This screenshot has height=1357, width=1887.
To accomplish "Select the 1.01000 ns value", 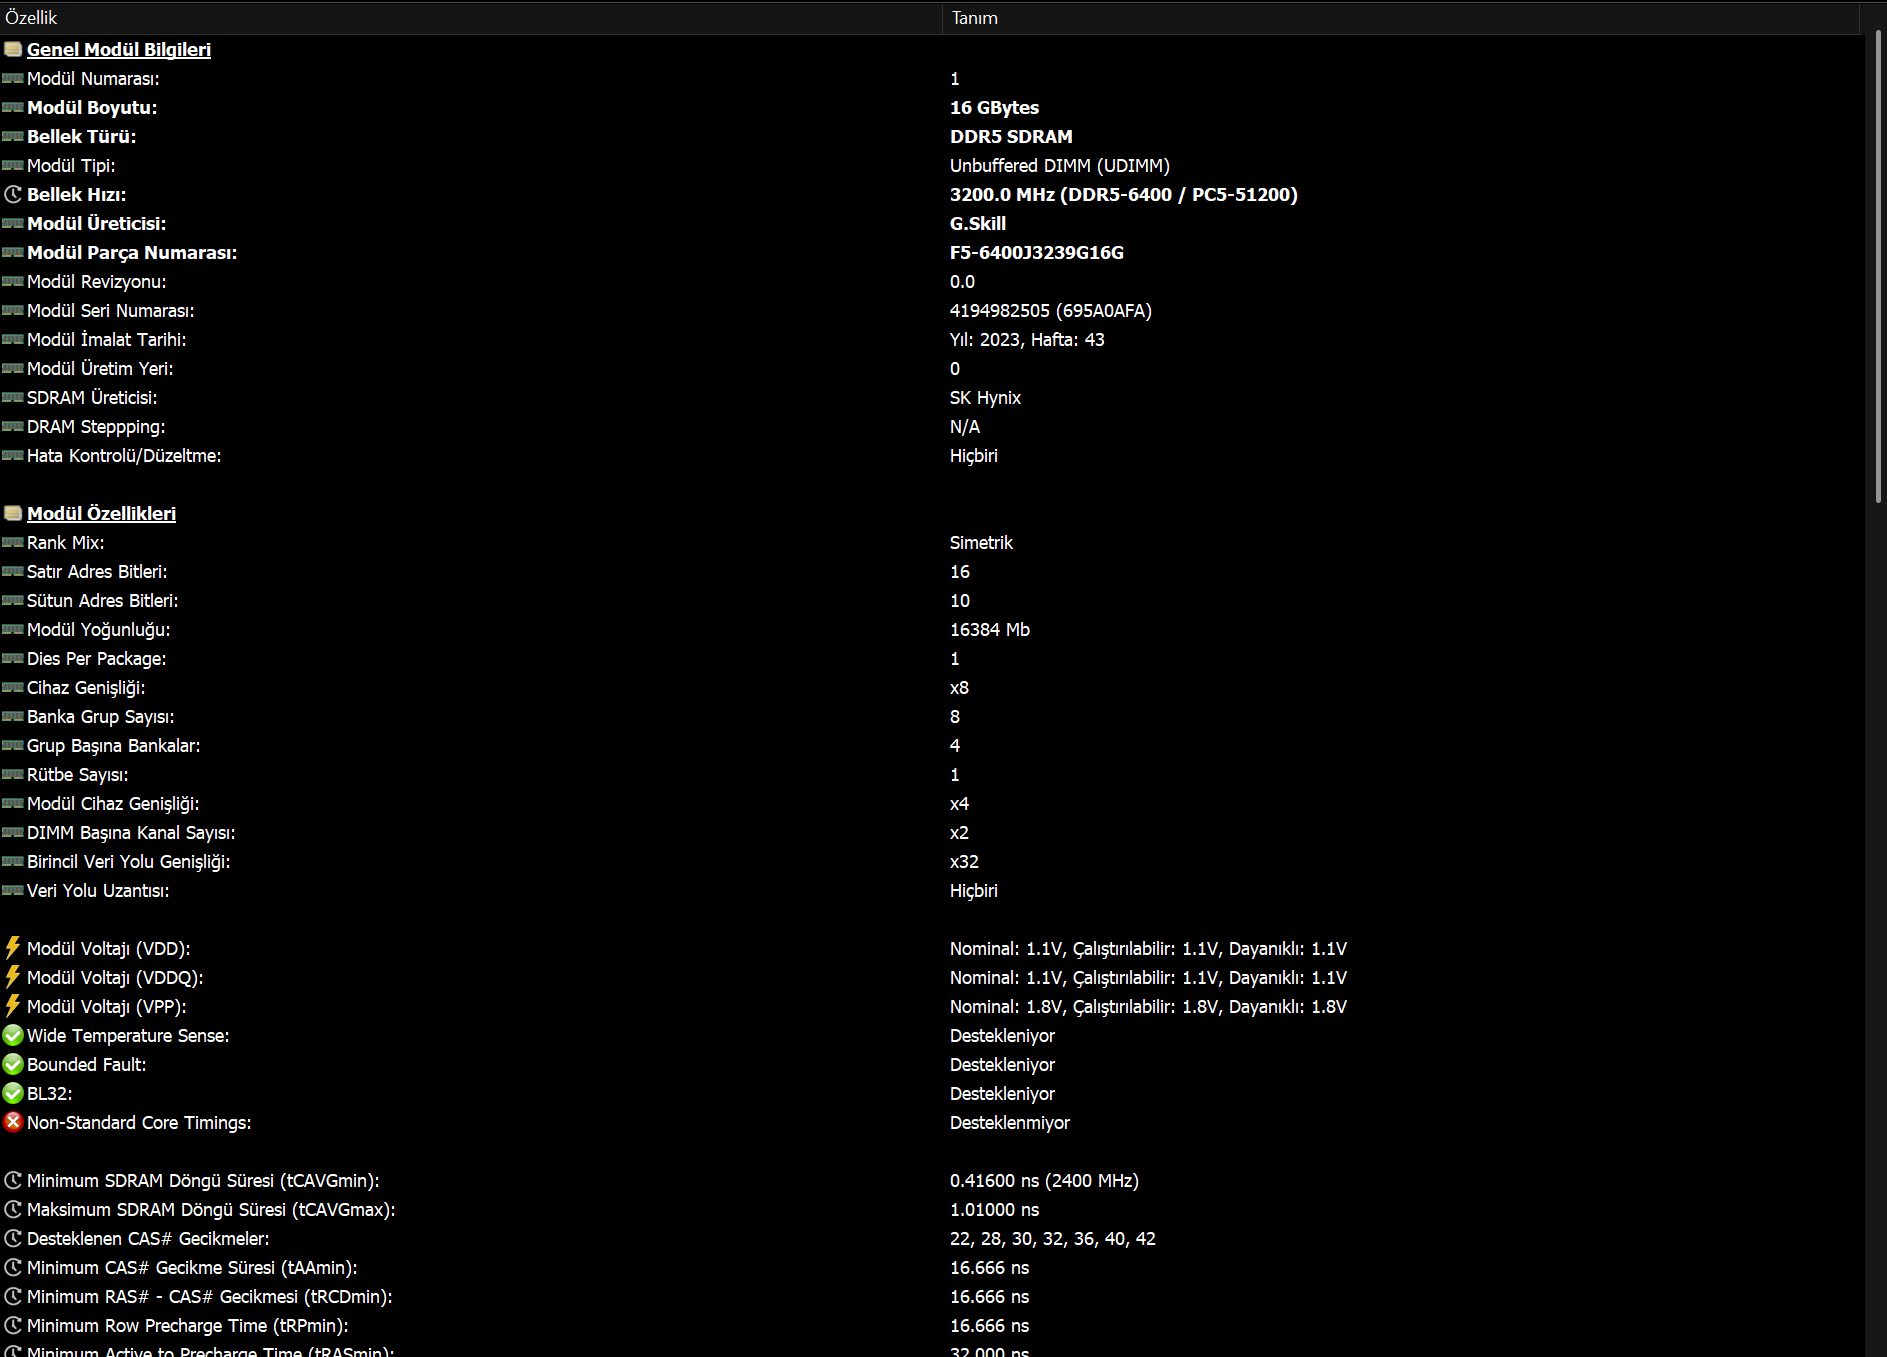I will [994, 1209].
